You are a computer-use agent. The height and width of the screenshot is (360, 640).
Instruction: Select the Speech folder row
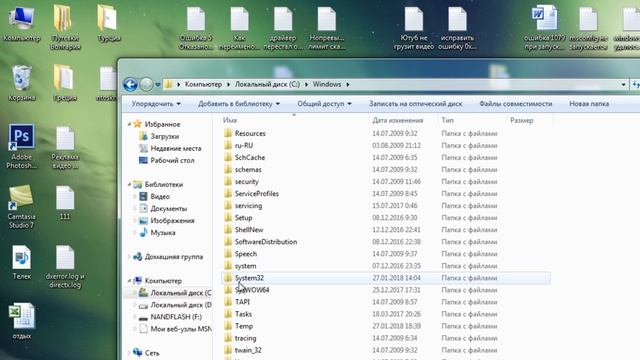pyautogui.click(x=386, y=254)
